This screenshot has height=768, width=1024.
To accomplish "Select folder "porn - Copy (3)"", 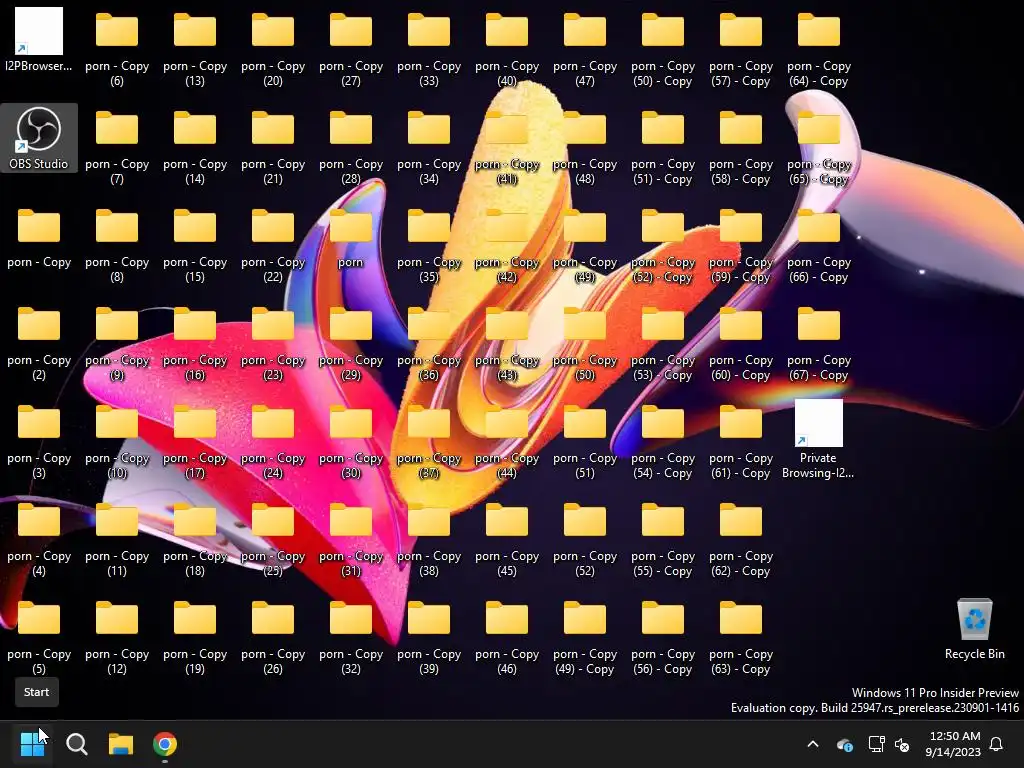I will coord(39,441).
